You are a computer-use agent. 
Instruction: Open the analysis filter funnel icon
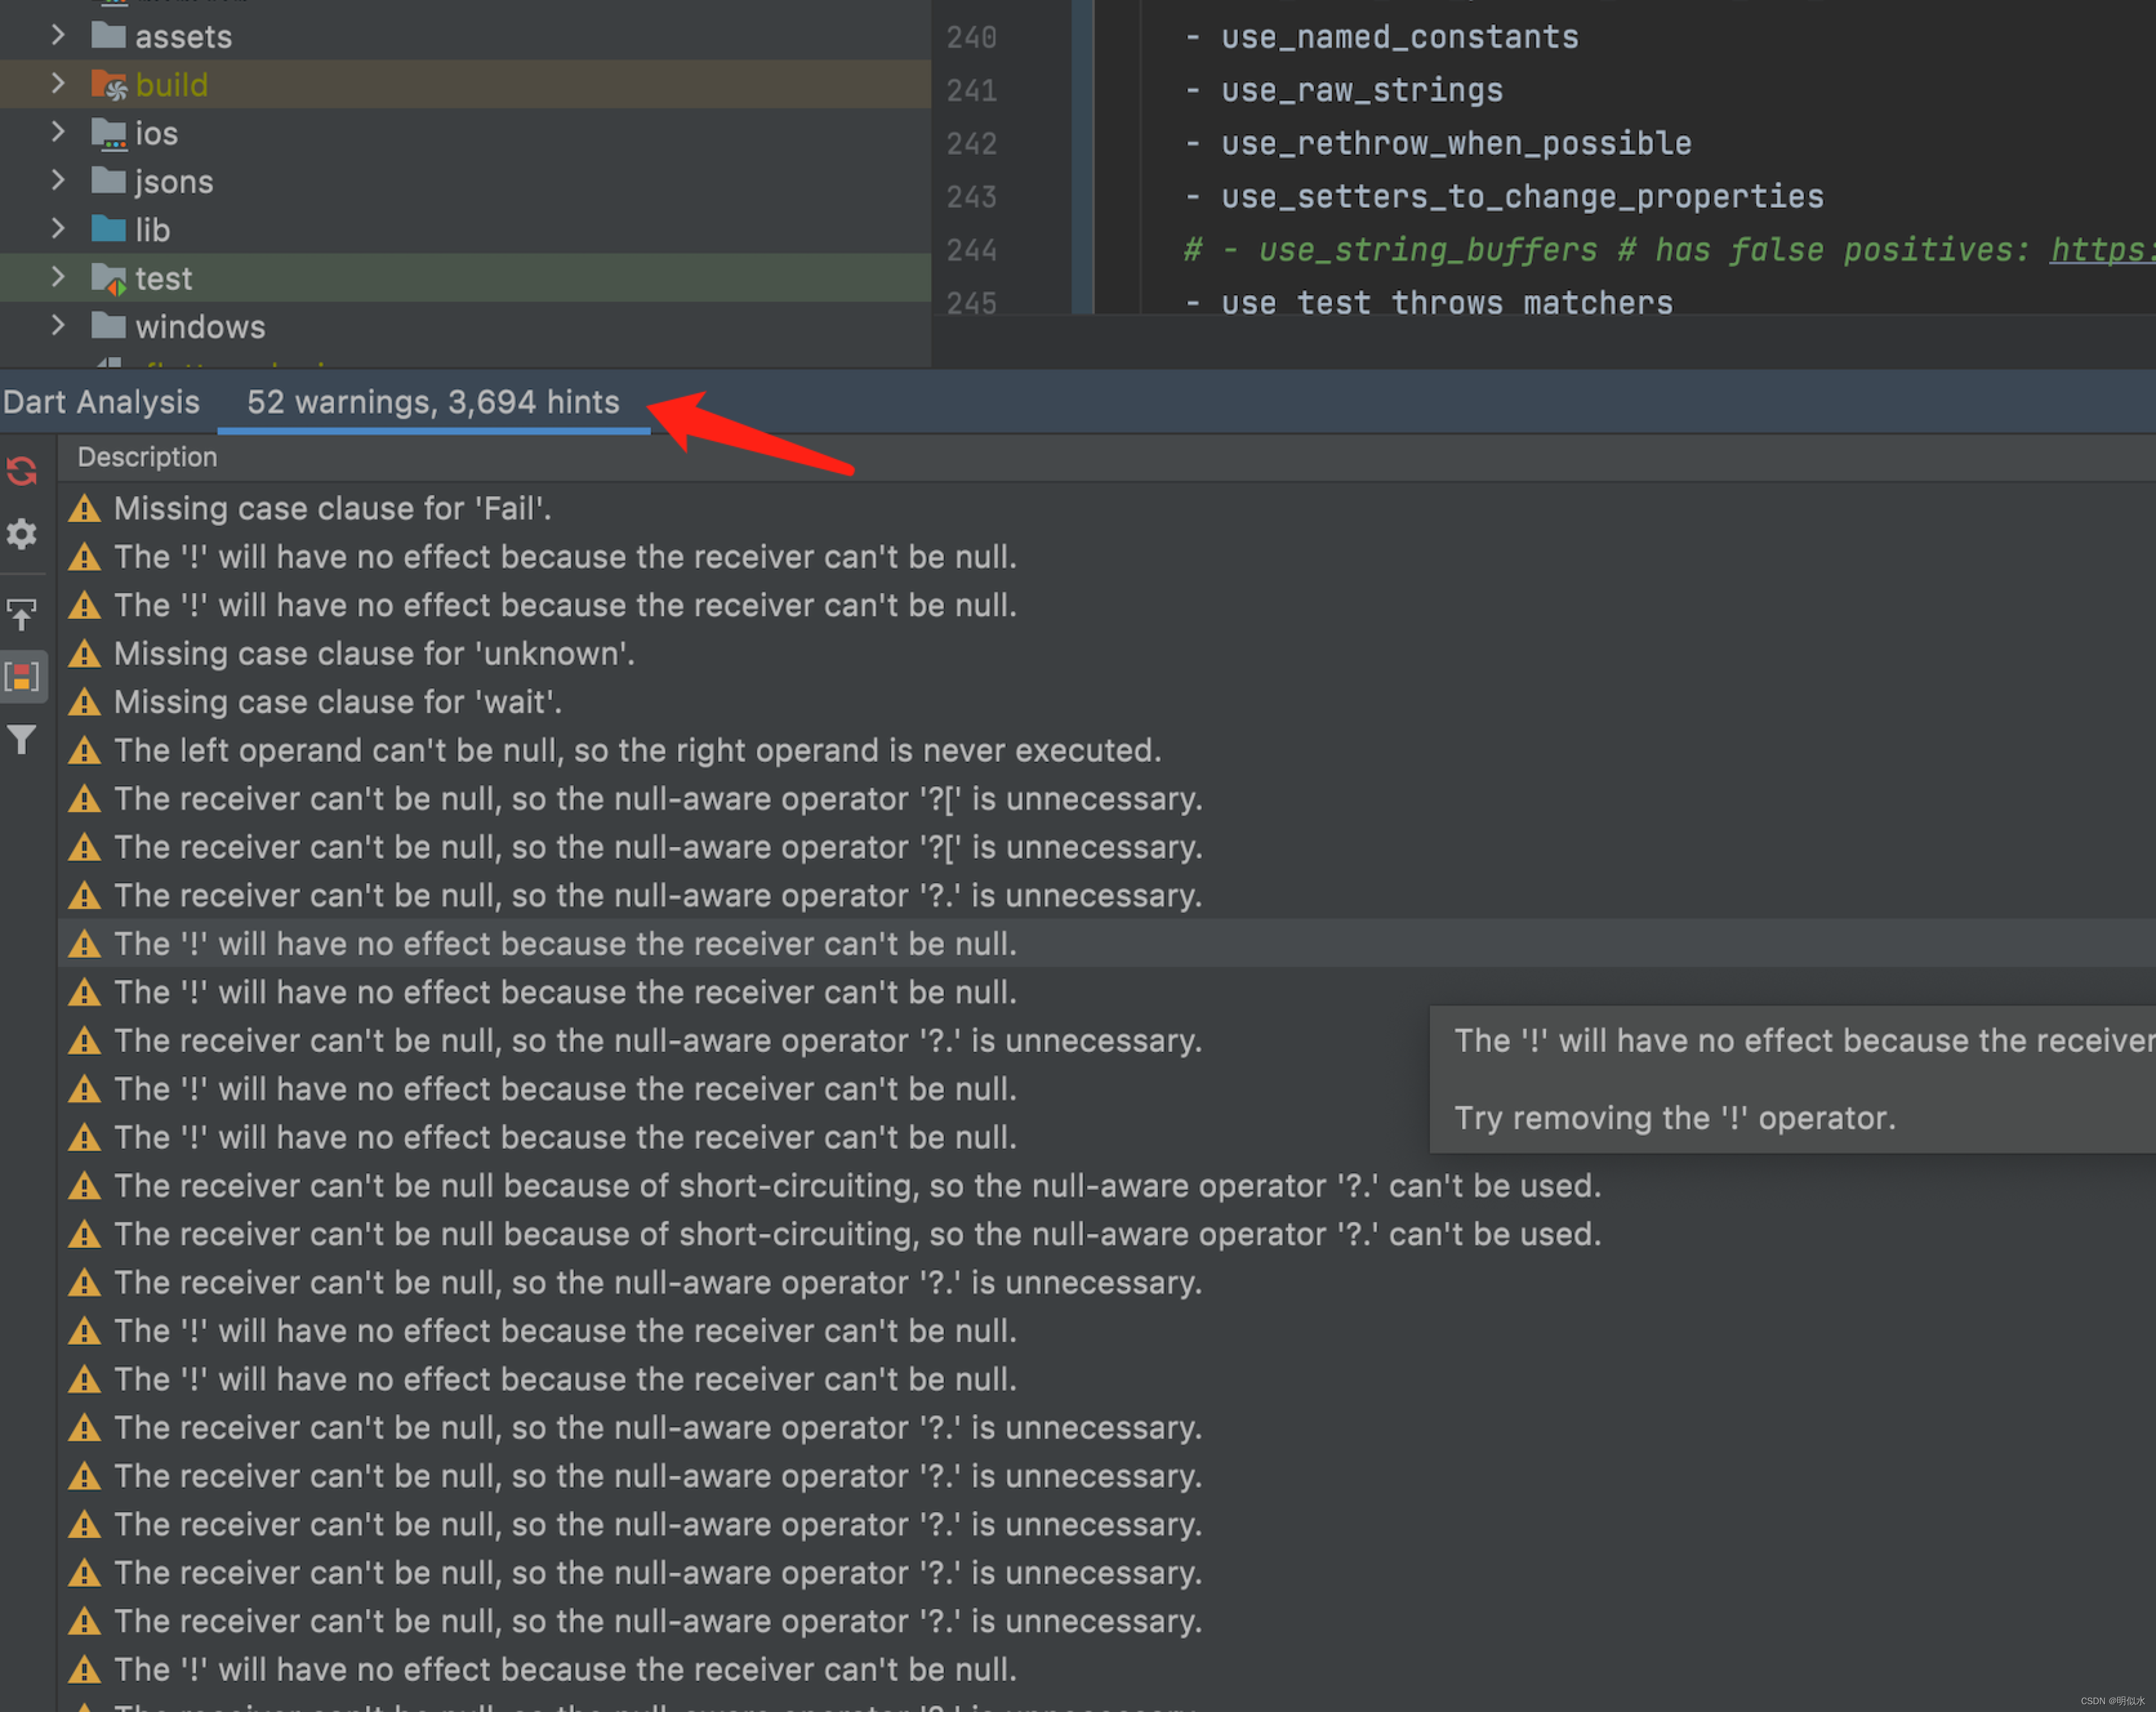pyautogui.click(x=22, y=740)
